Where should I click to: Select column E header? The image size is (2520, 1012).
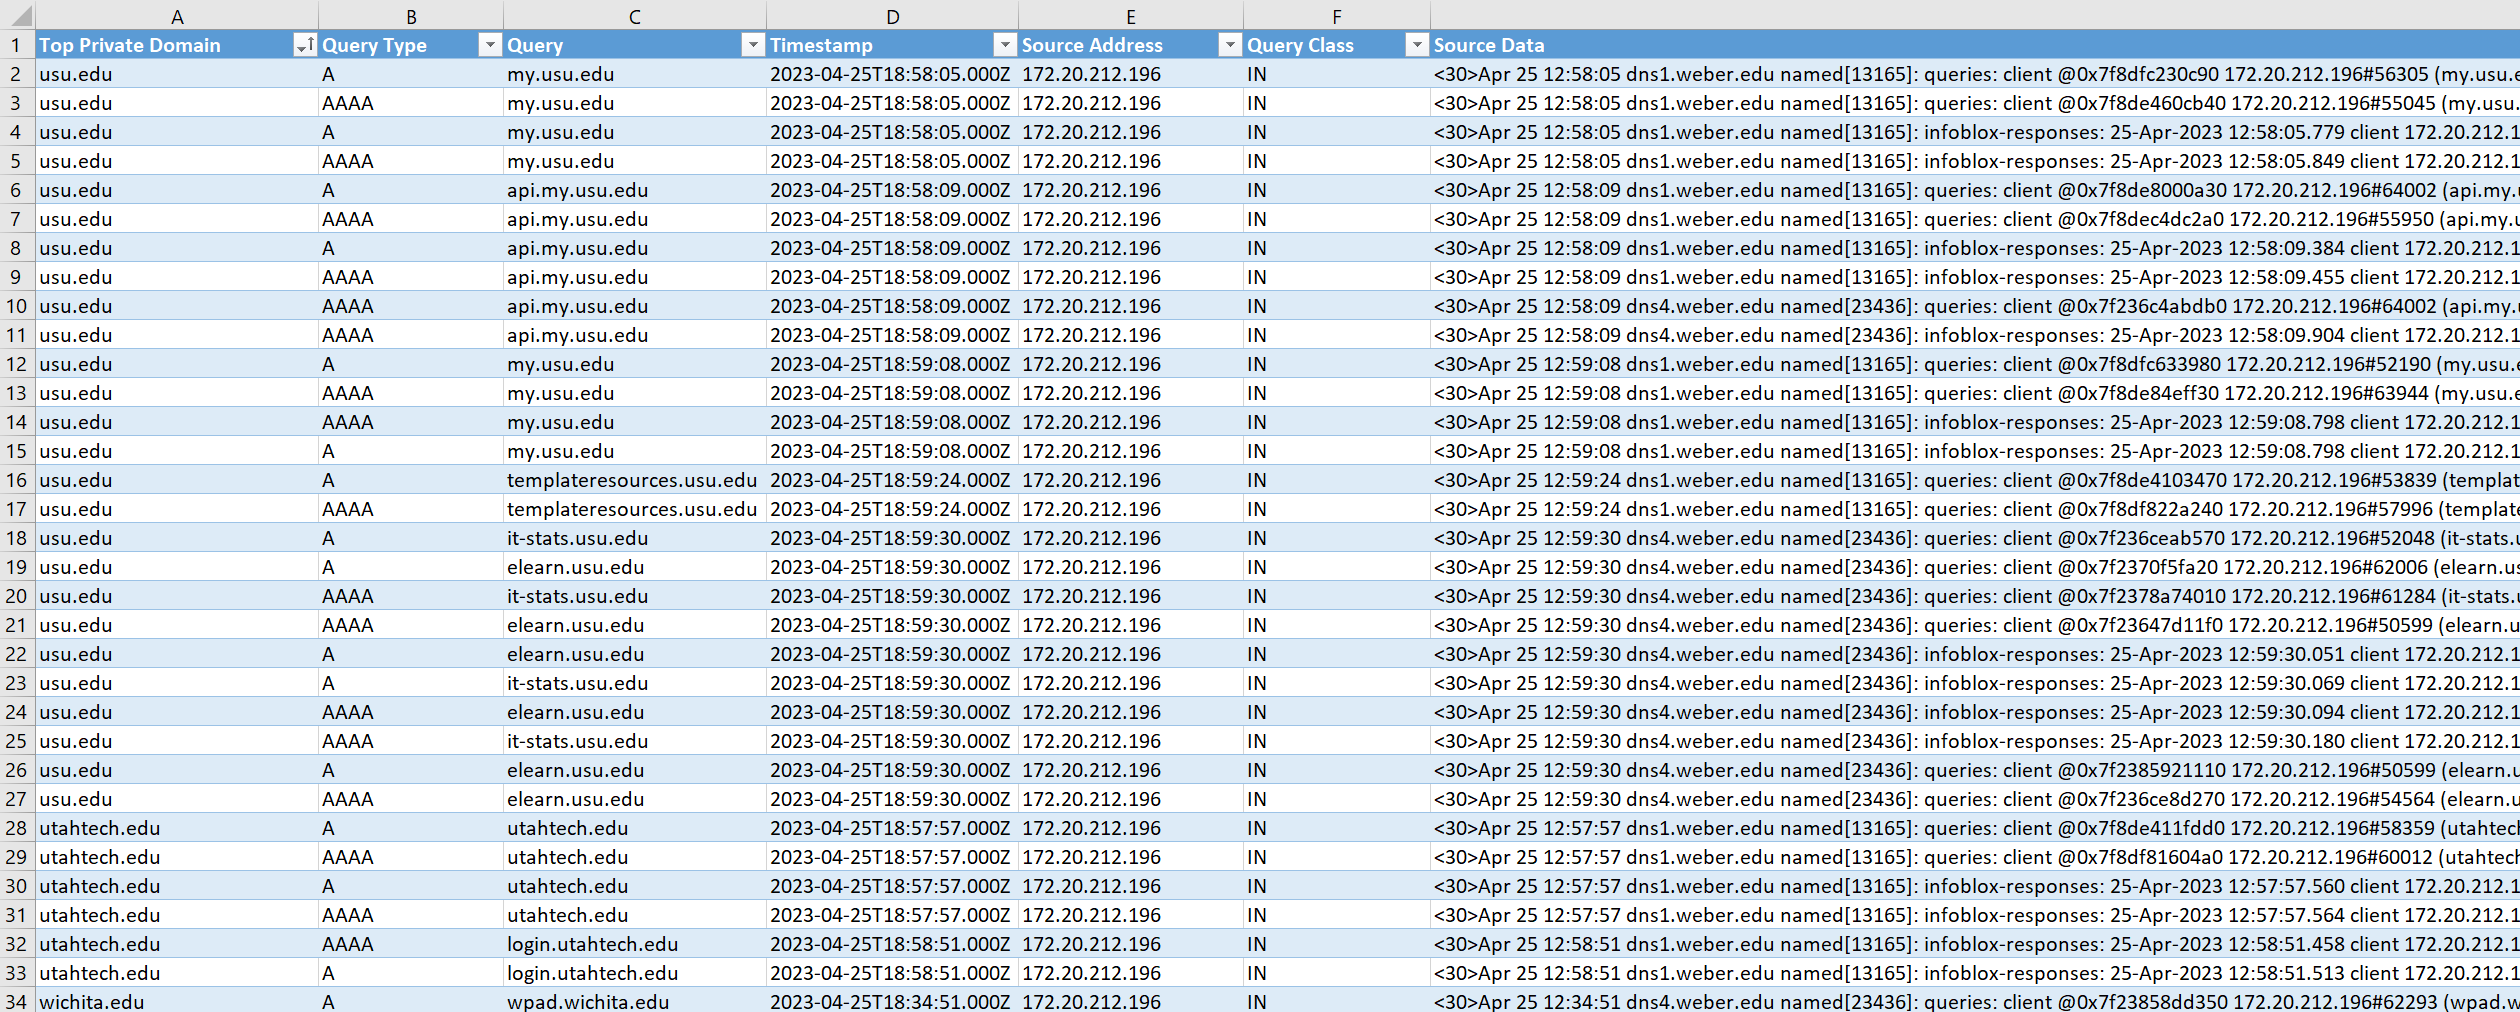1131,16
